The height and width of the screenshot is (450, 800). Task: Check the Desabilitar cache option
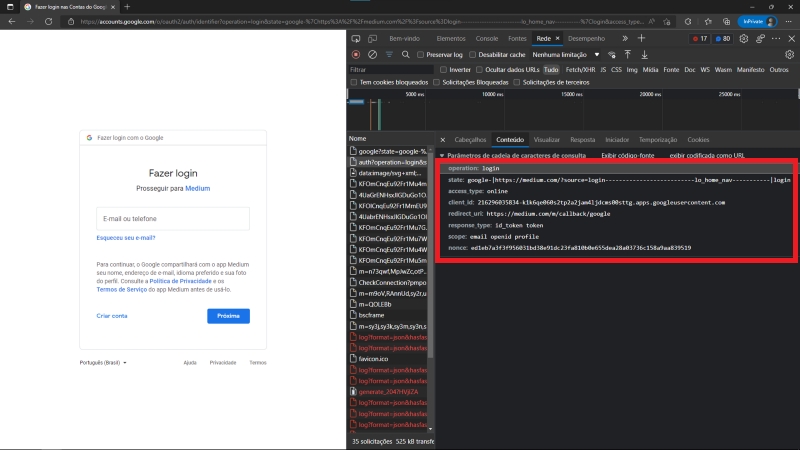click(474, 54)
